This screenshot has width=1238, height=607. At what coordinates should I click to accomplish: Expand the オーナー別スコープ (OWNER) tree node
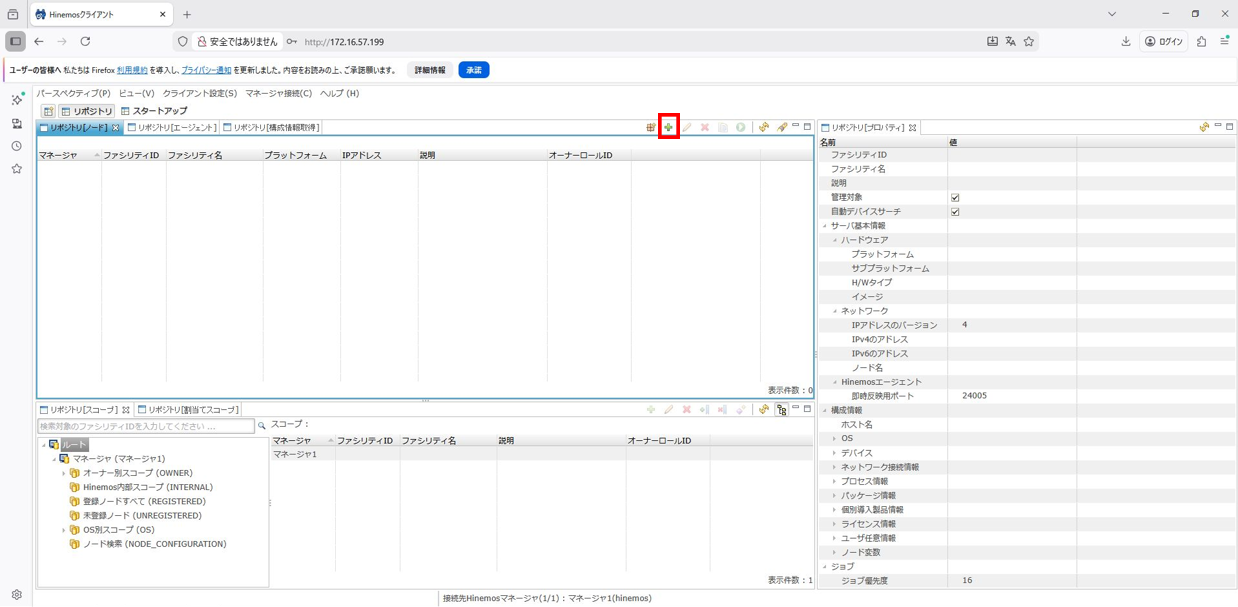[64, 473]
